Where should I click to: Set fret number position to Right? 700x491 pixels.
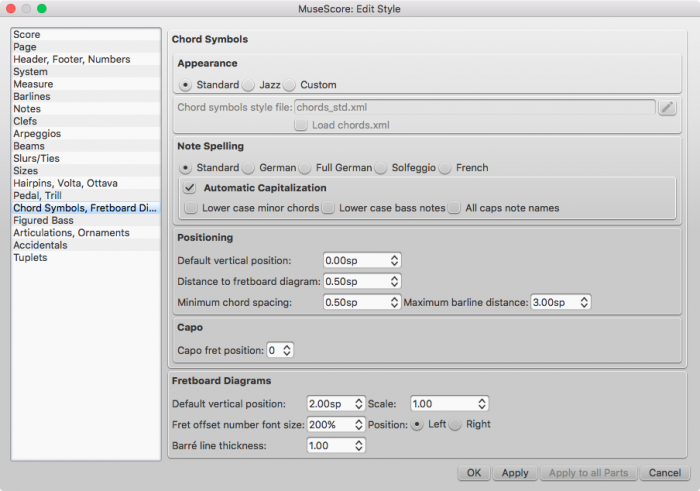[455, 424]
